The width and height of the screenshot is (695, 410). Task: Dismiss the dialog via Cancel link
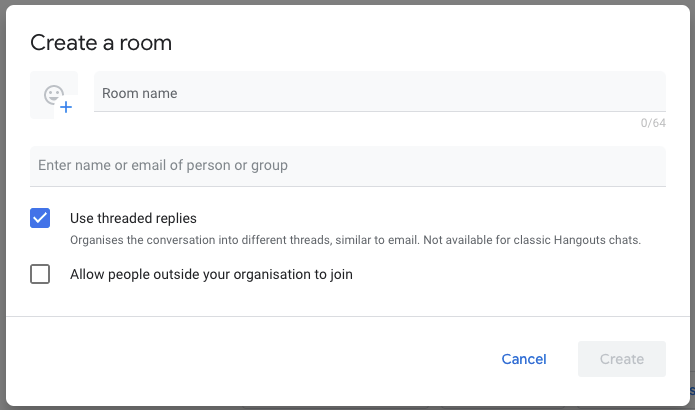(x=524, y=359)
